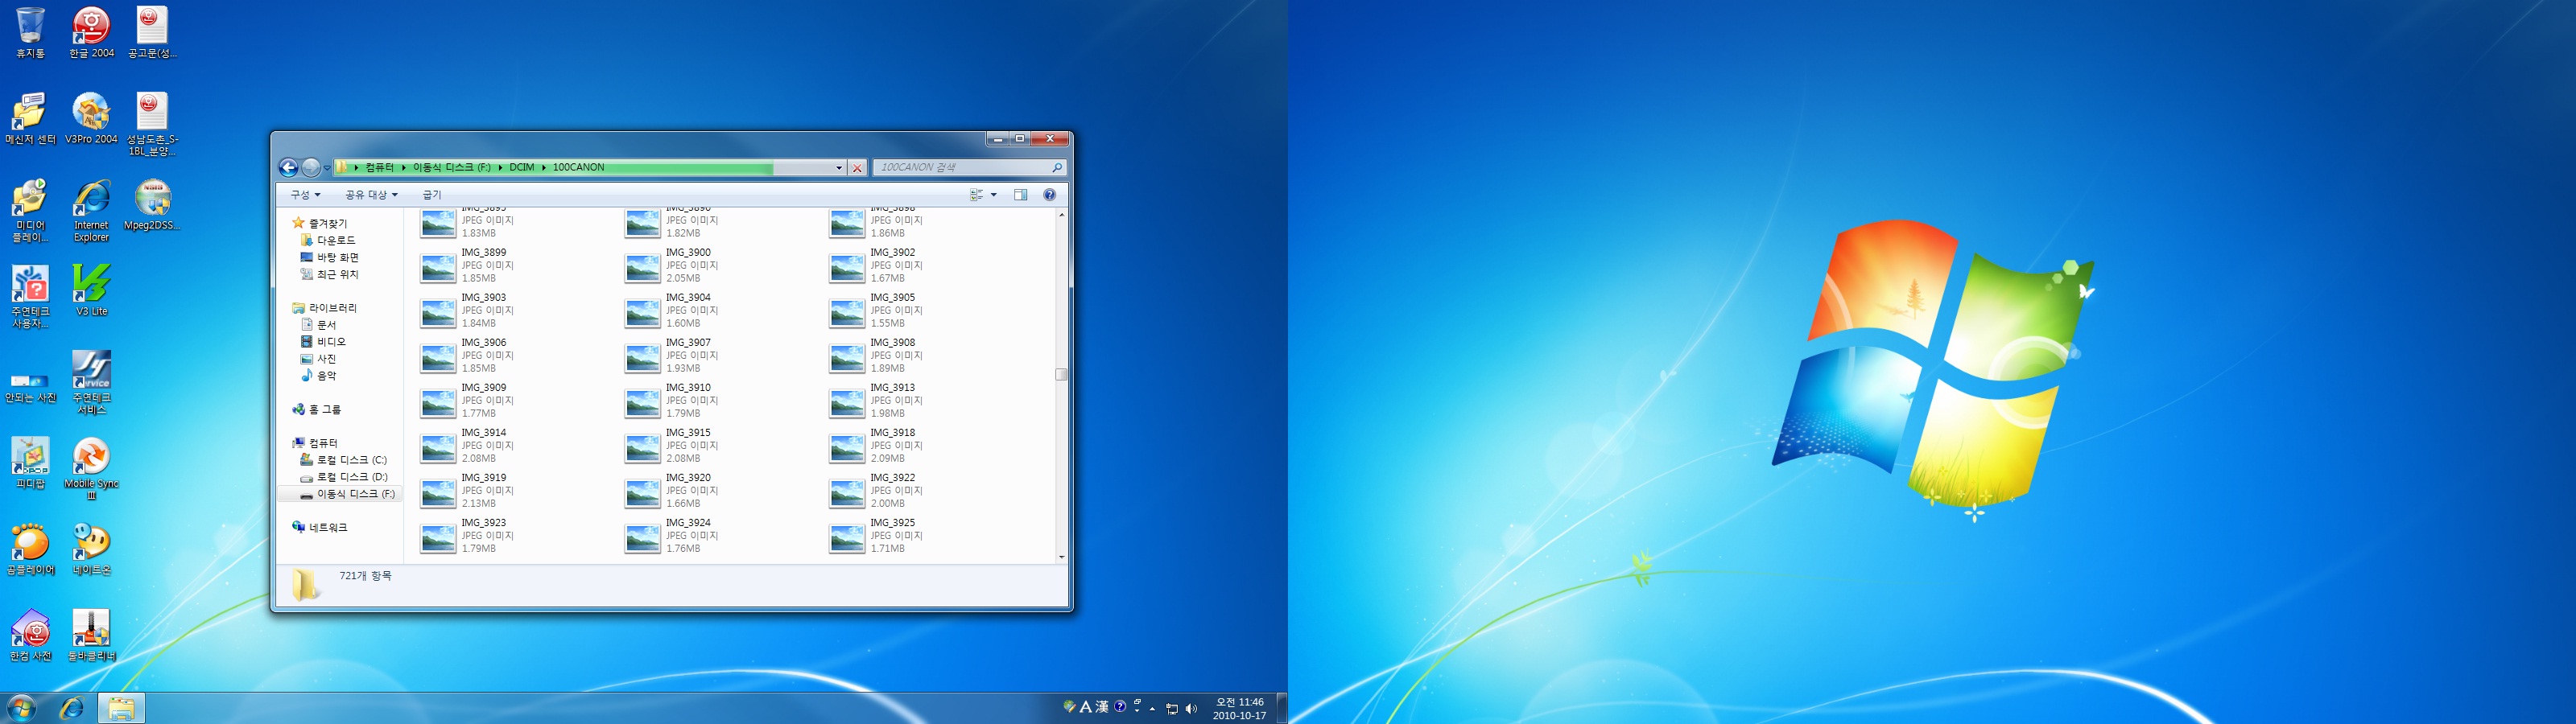Select 라이브러리 in the navigation pane
Image resolution: width=2576 pixels, height=724 pixels.
(x=324, y=308)
